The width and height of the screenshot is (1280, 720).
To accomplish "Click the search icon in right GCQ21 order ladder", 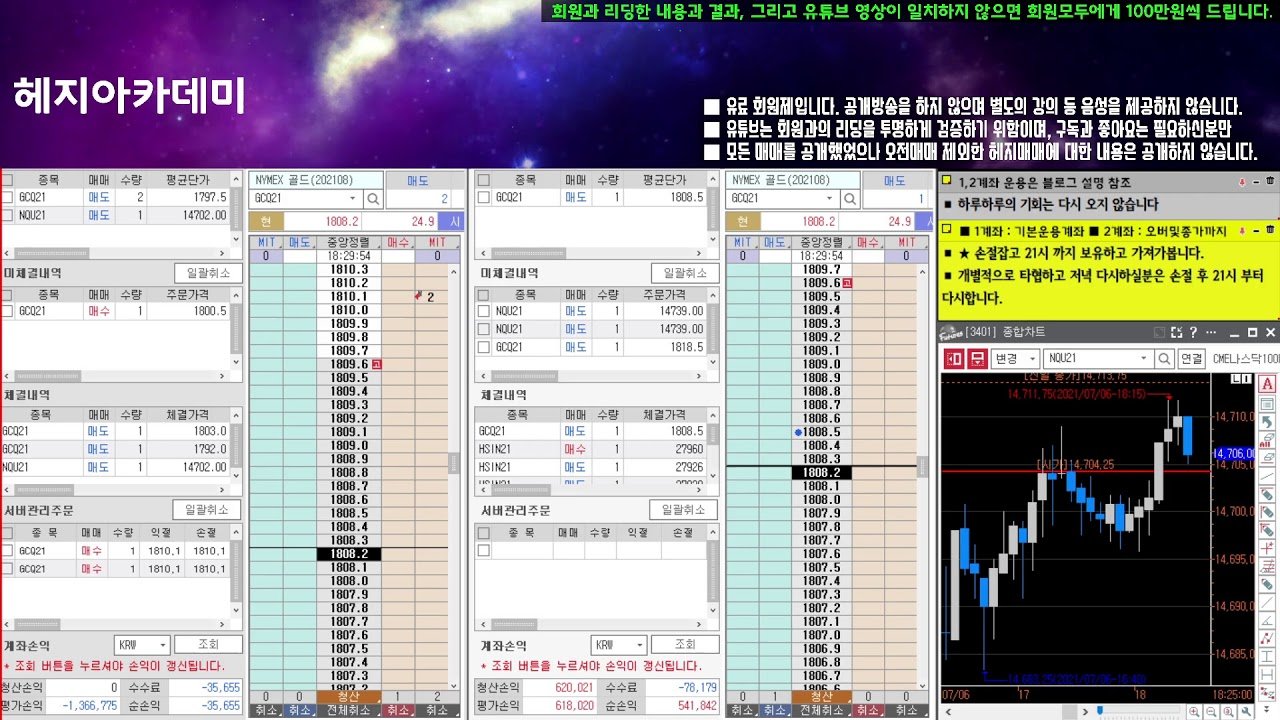I will point(851,199).
